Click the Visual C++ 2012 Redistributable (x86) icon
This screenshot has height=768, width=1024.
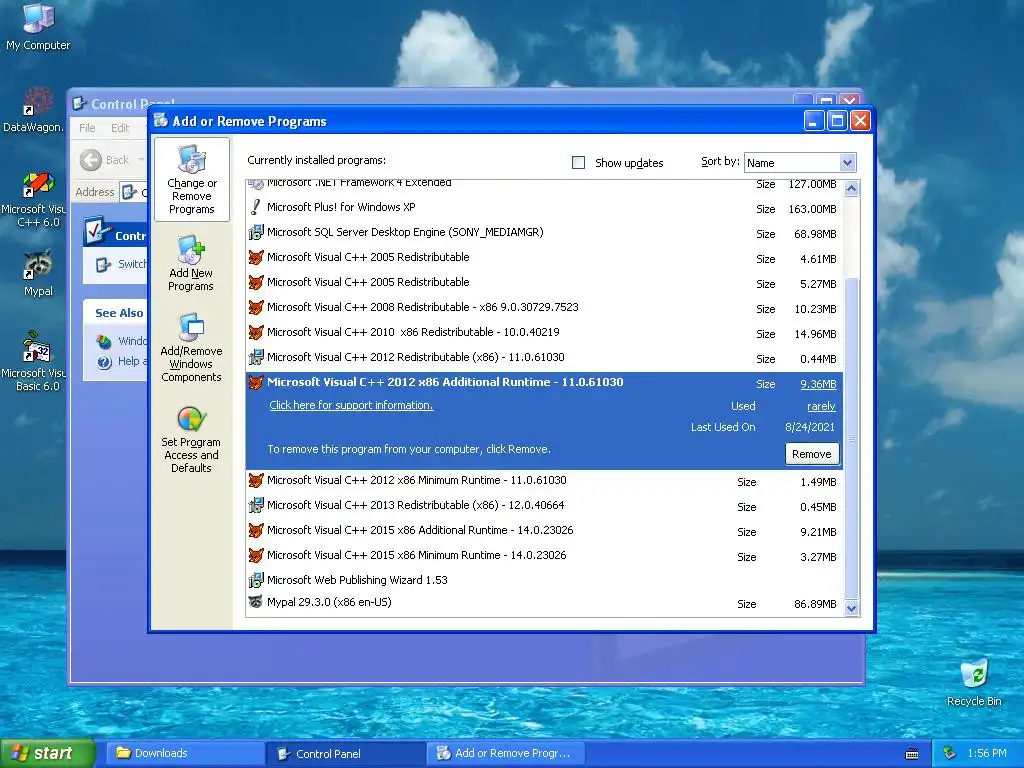[256, 357]
